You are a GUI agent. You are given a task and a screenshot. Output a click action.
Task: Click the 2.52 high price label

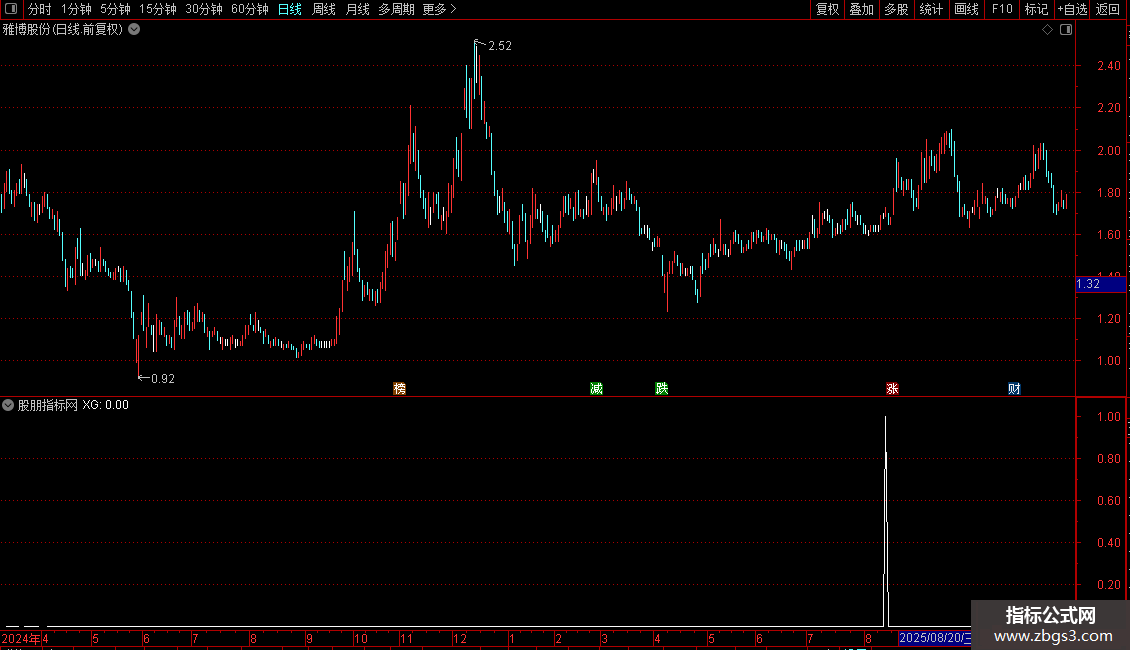coord(499,45)
